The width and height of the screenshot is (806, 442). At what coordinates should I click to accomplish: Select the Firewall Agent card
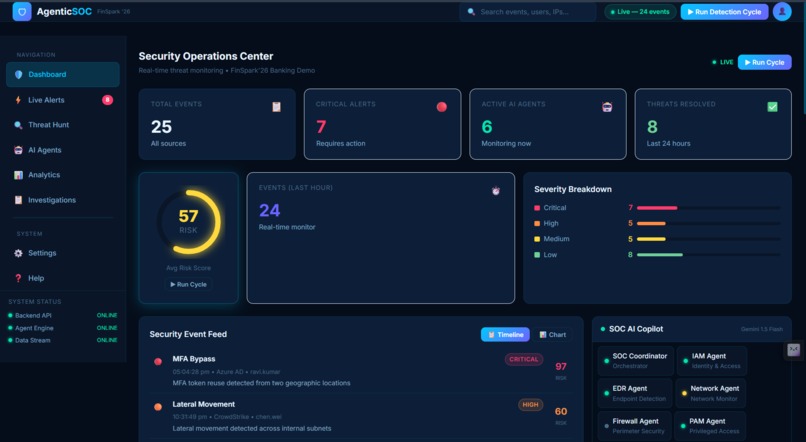[x=635, y=426]
